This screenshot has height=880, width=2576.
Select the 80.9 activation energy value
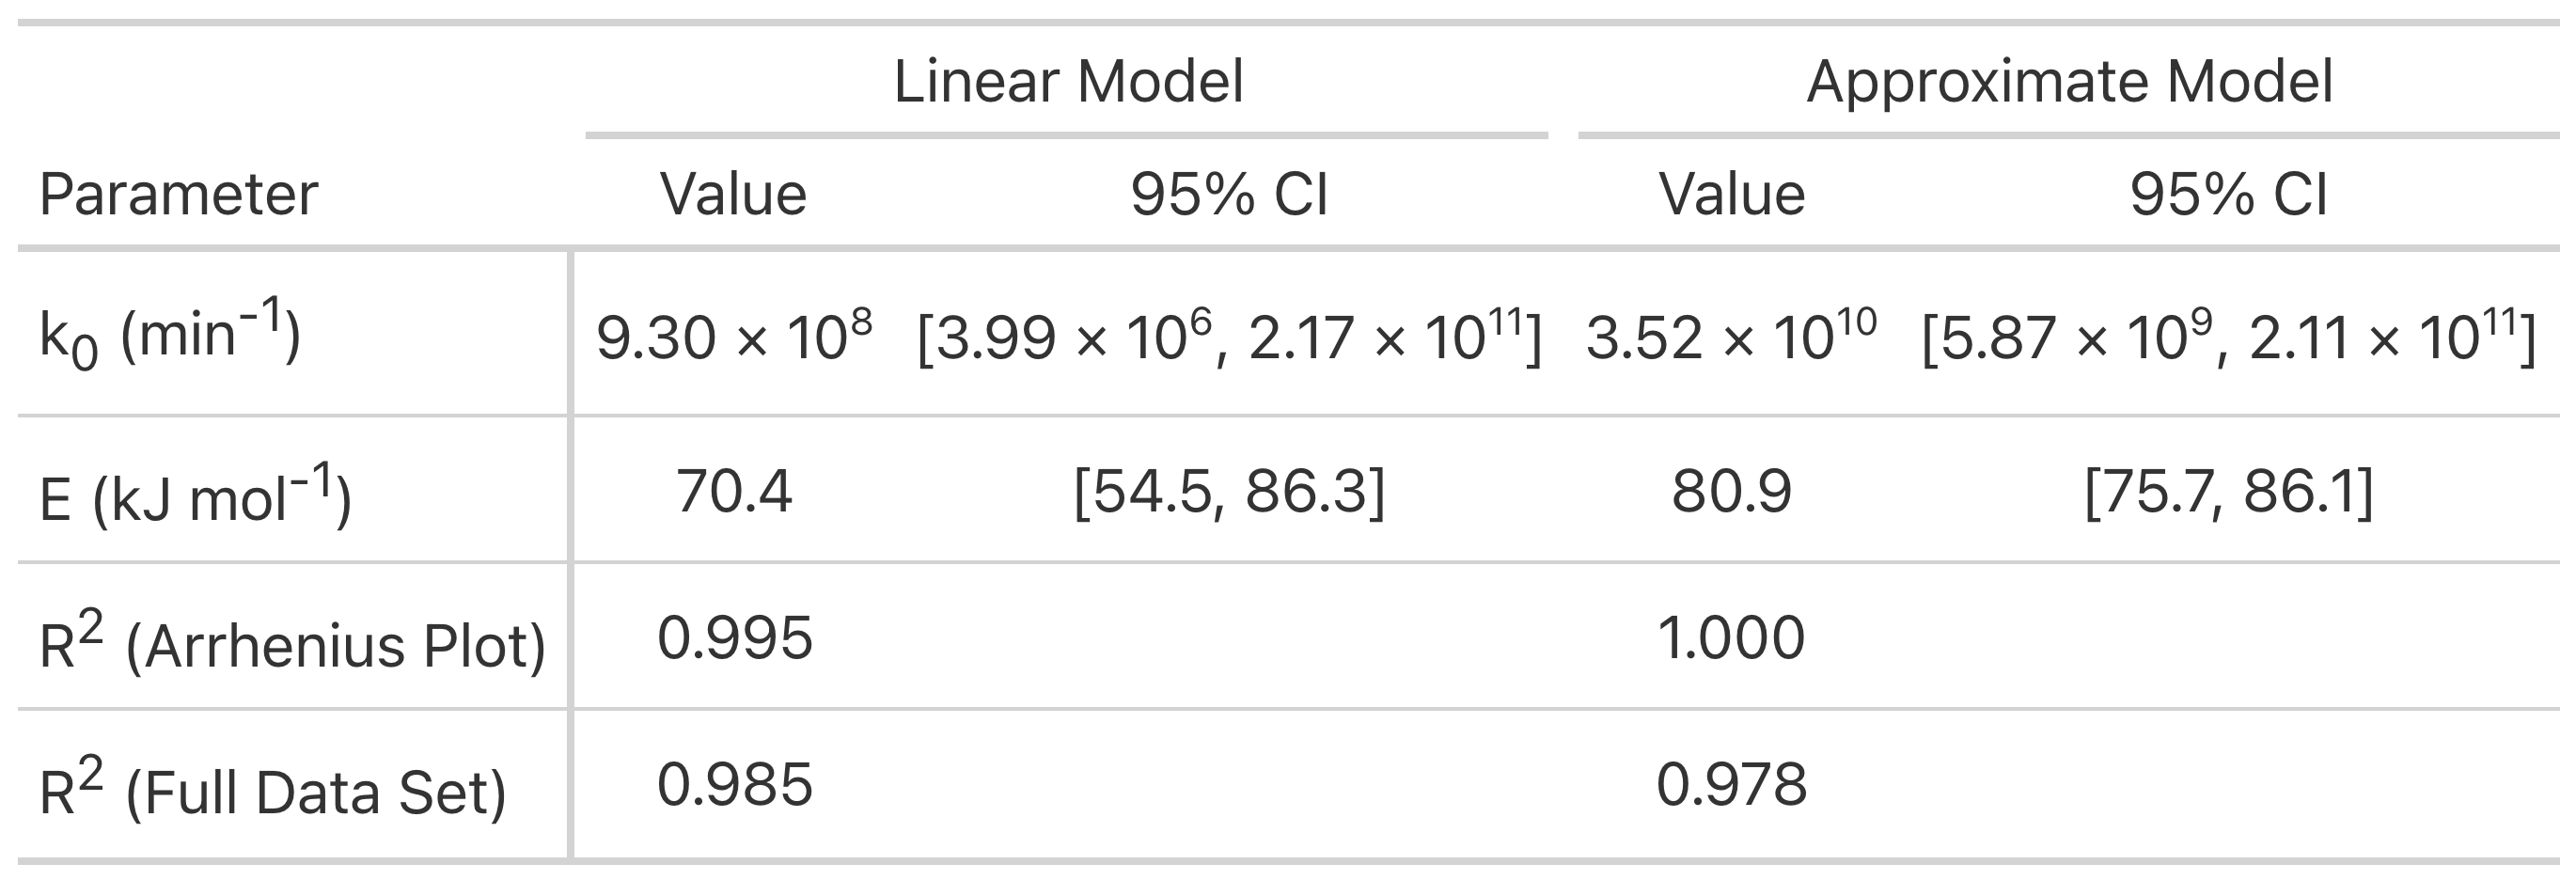(1731, 491)
